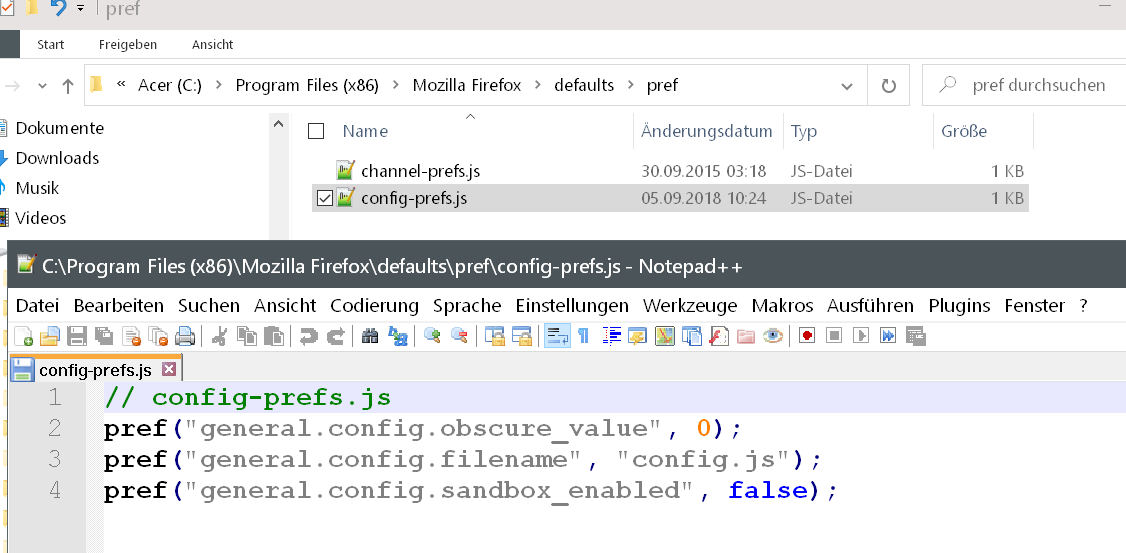Viewport: 1126px width, 553px height.
Task: Select the config-prefs.js document tab
Action: (x=95, y=369)
